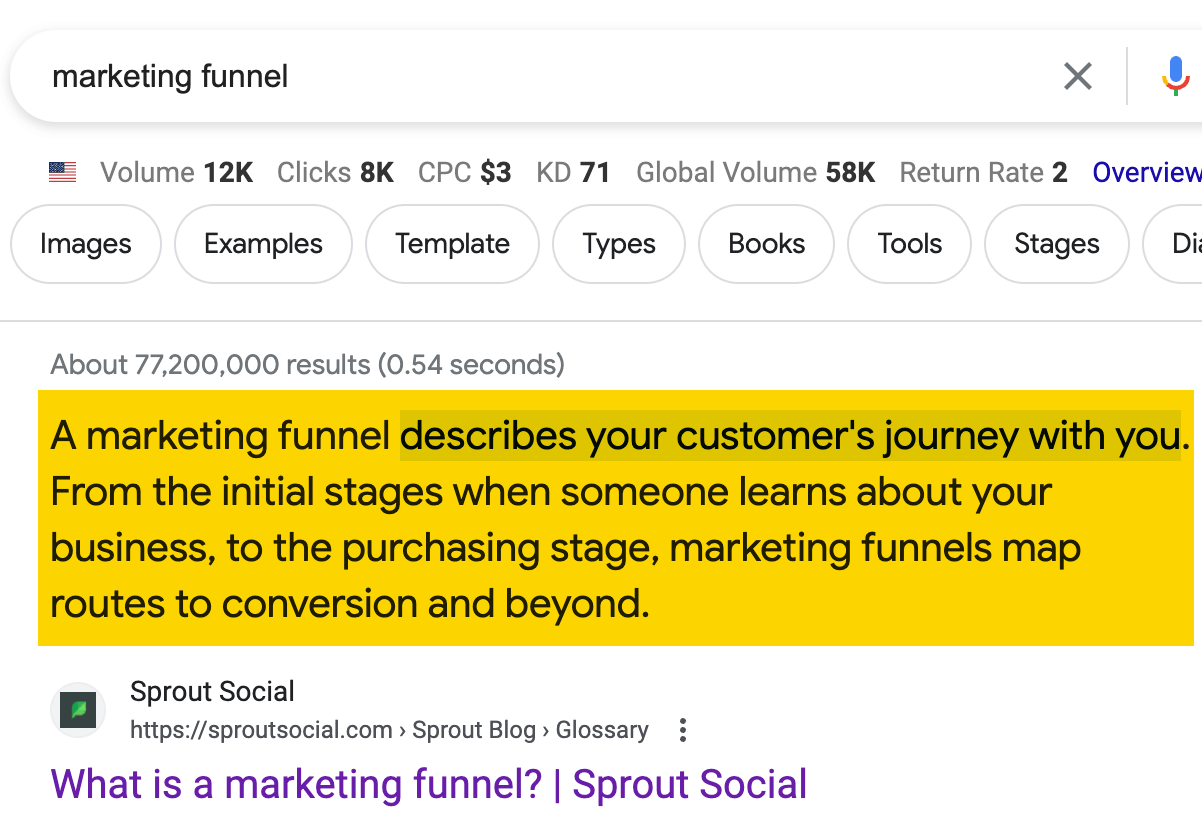Screen dimensions: 1202x820
Task: Open the Sprout Social result title link
Action: (428, 784)
